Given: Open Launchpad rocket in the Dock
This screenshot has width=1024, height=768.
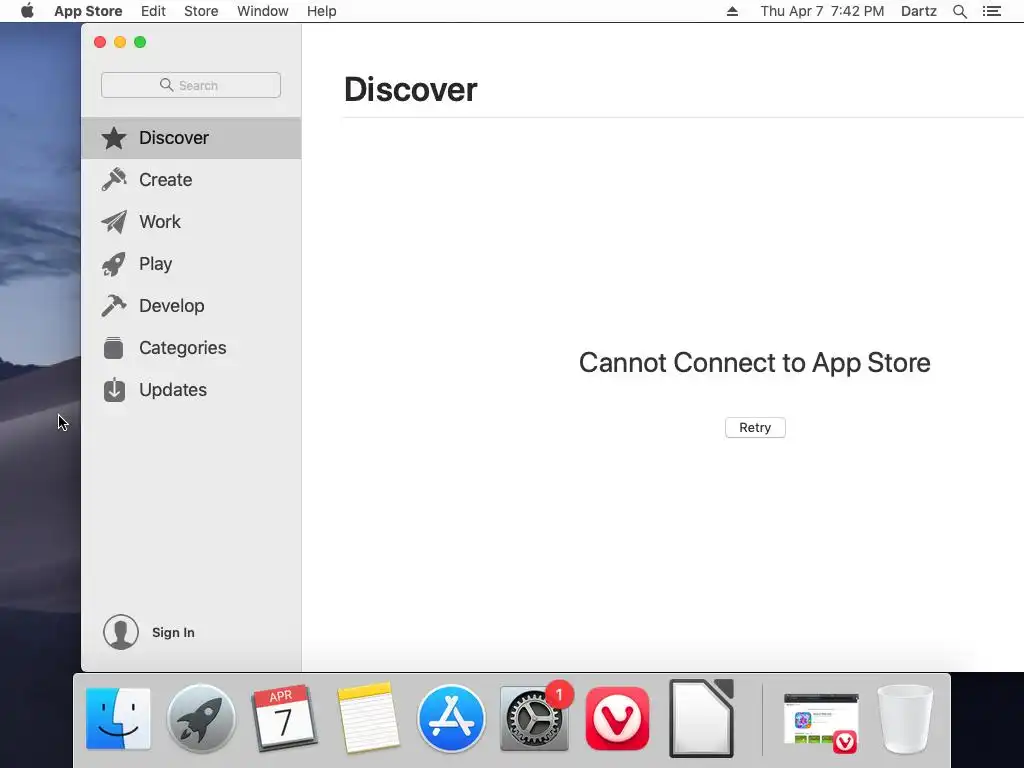Looking at the screenshot, I should (201, 718).
